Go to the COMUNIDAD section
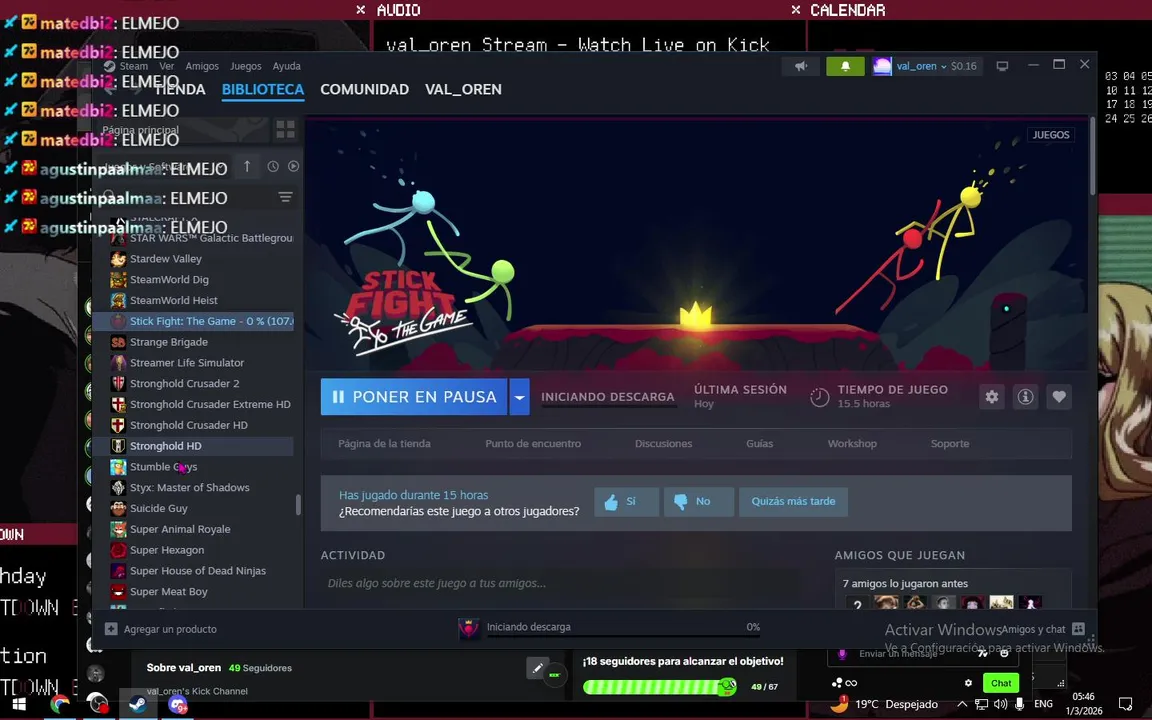This screenshot has height=720, width=1152. [364, 90]
